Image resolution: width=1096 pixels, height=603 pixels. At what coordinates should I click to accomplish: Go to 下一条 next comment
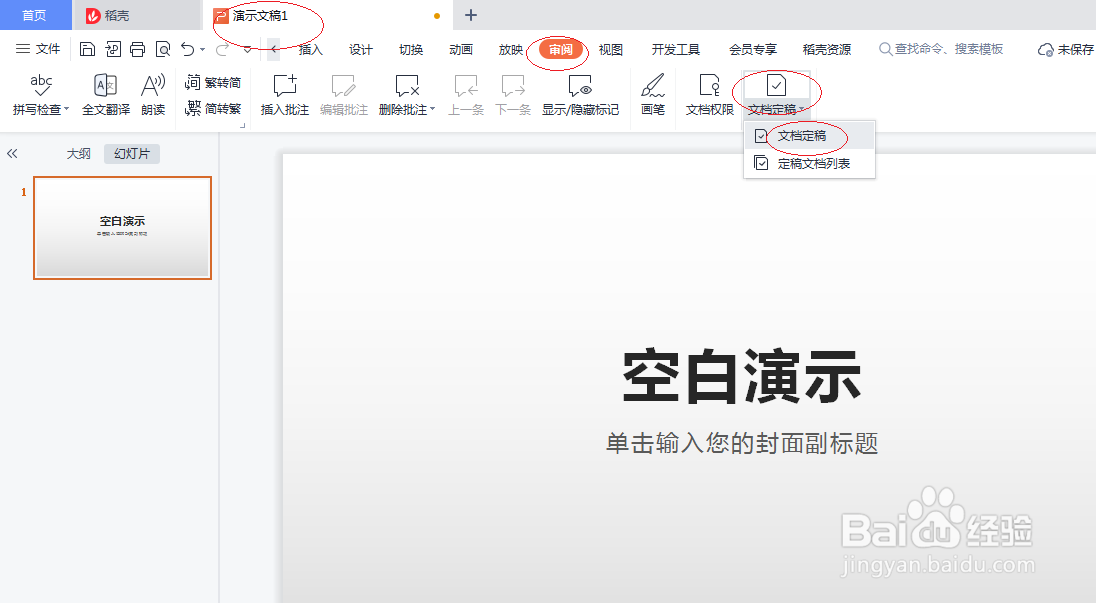pos(512,94)
